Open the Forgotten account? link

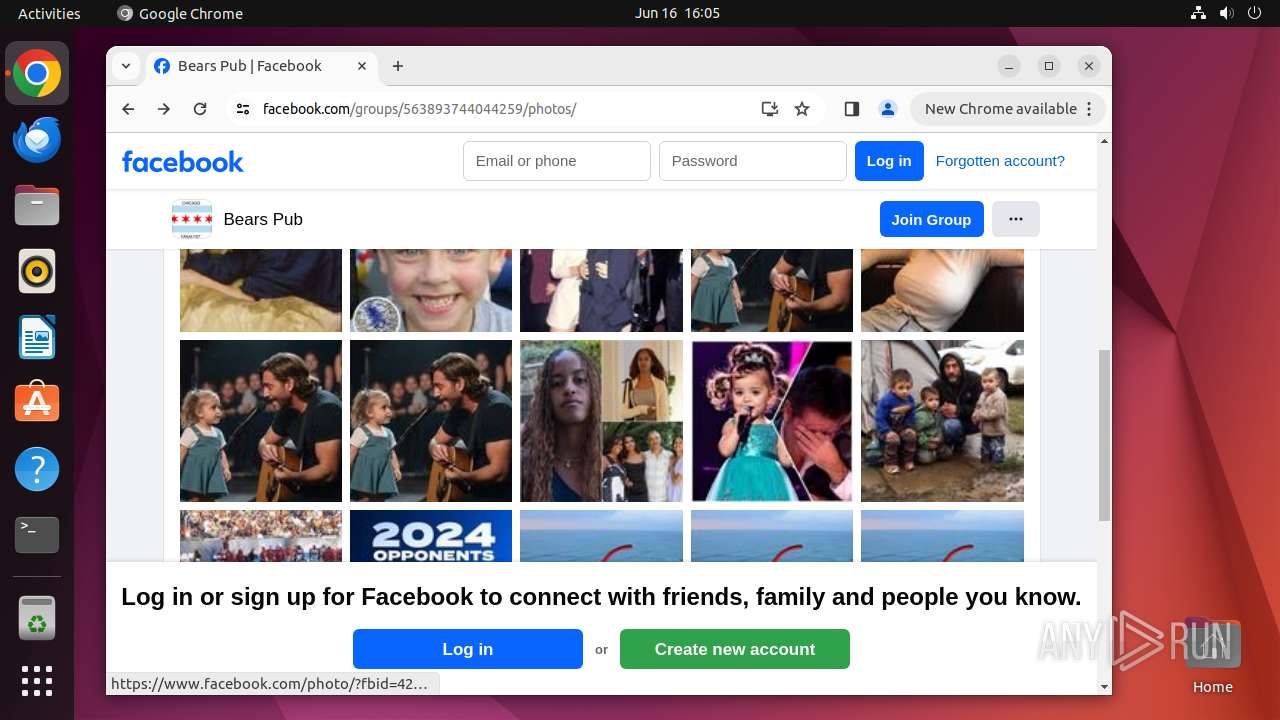1000,161
